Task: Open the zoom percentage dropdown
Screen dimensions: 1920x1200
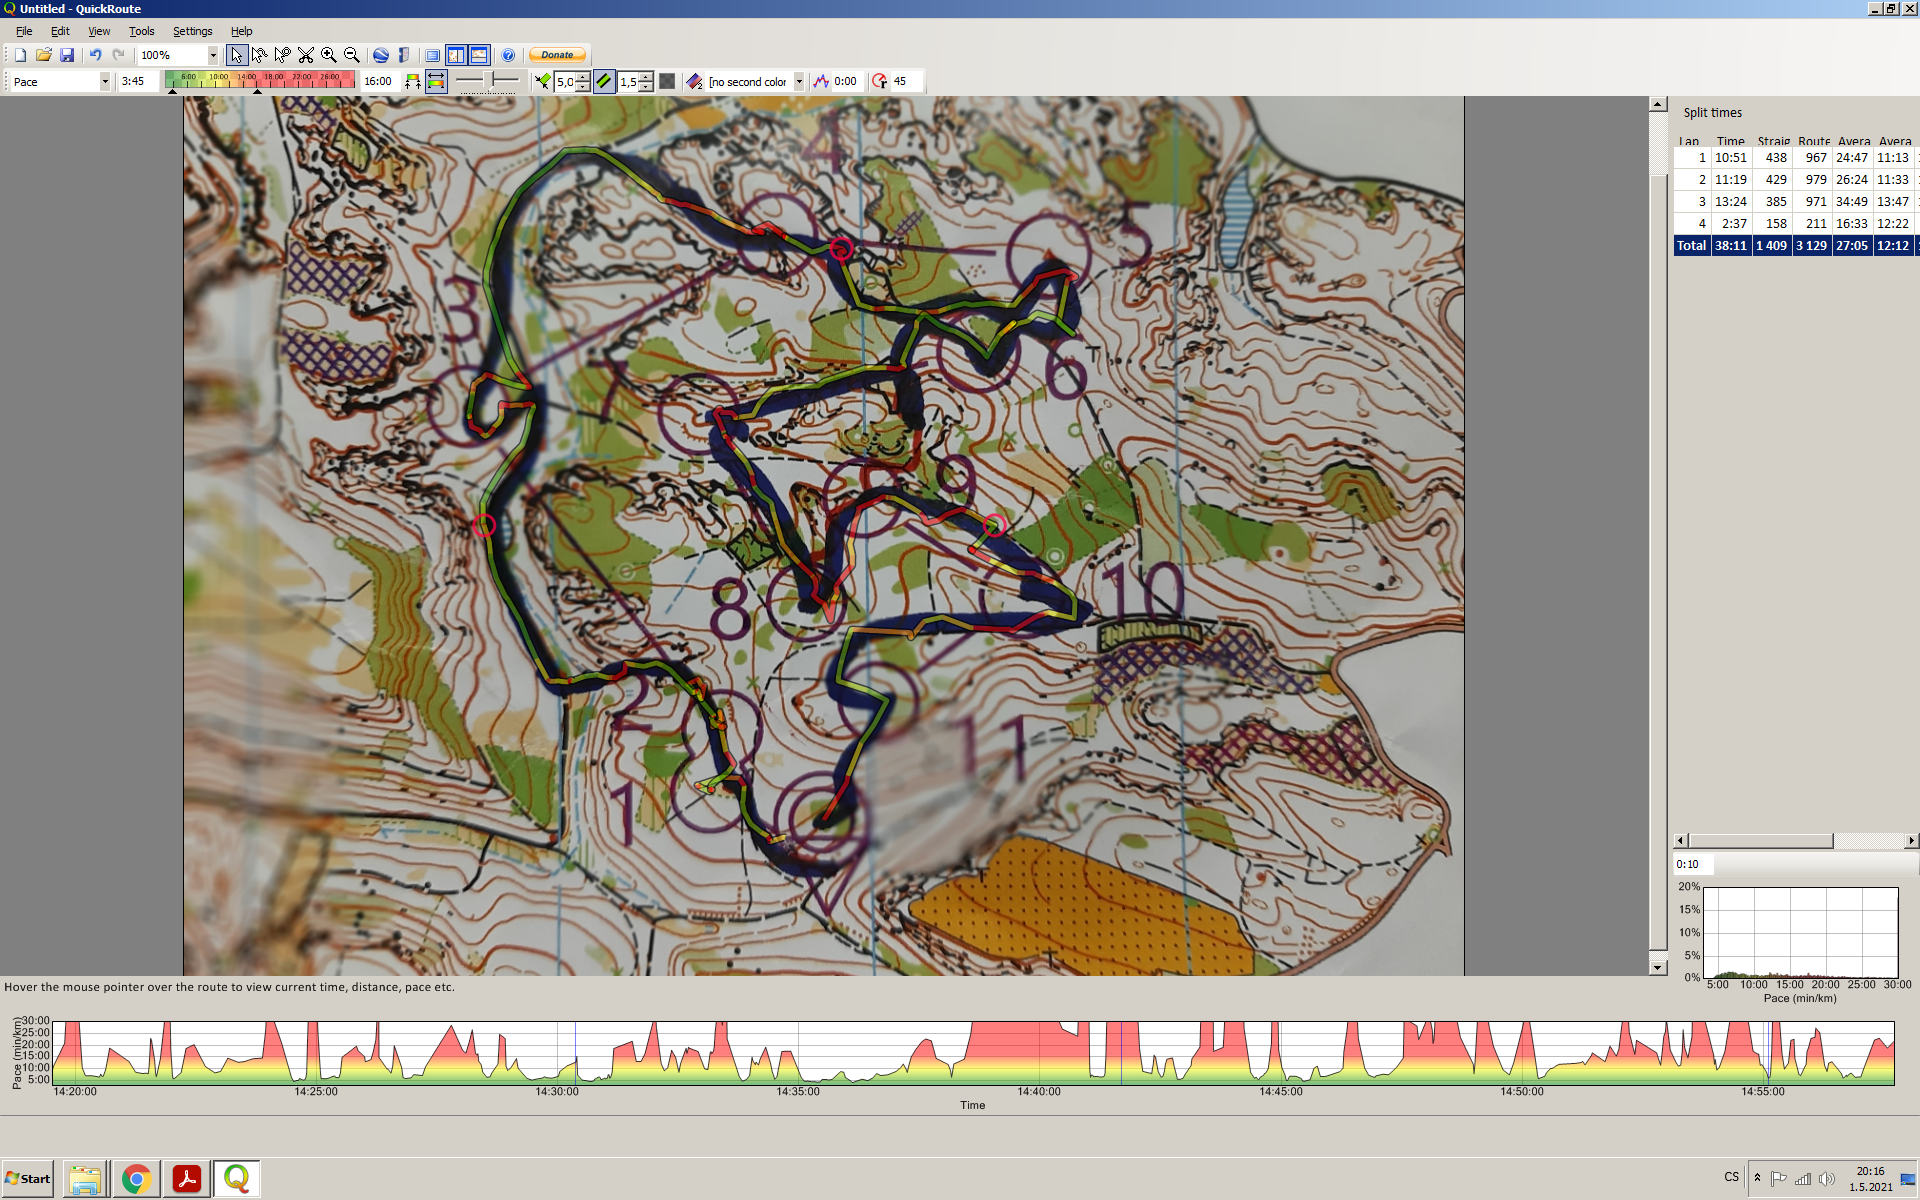Action: click(x=212, y=55)
